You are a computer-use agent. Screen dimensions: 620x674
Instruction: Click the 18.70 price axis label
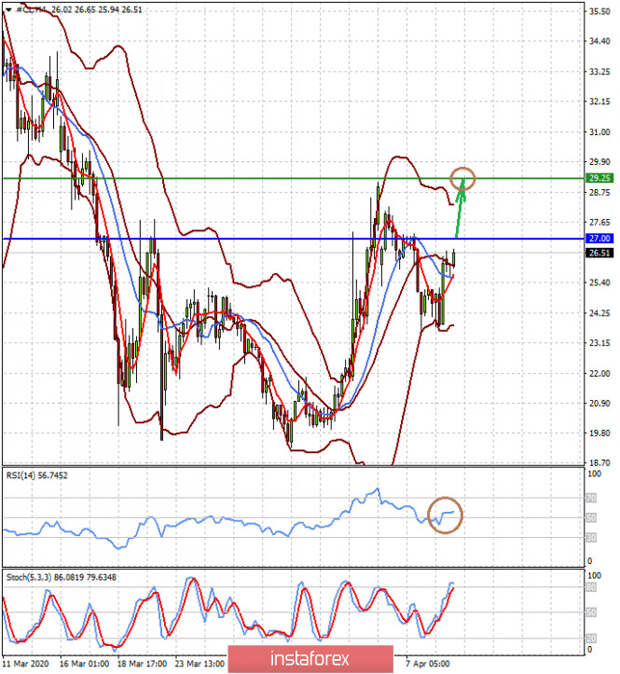[600, 464]
